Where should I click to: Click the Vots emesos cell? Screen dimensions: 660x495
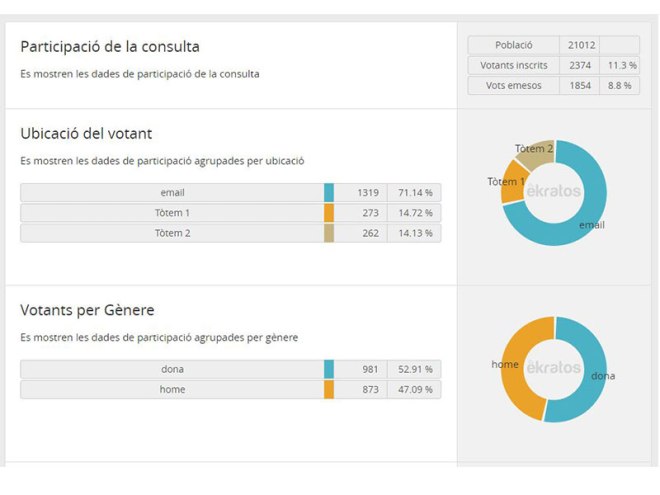click(514, 85)
